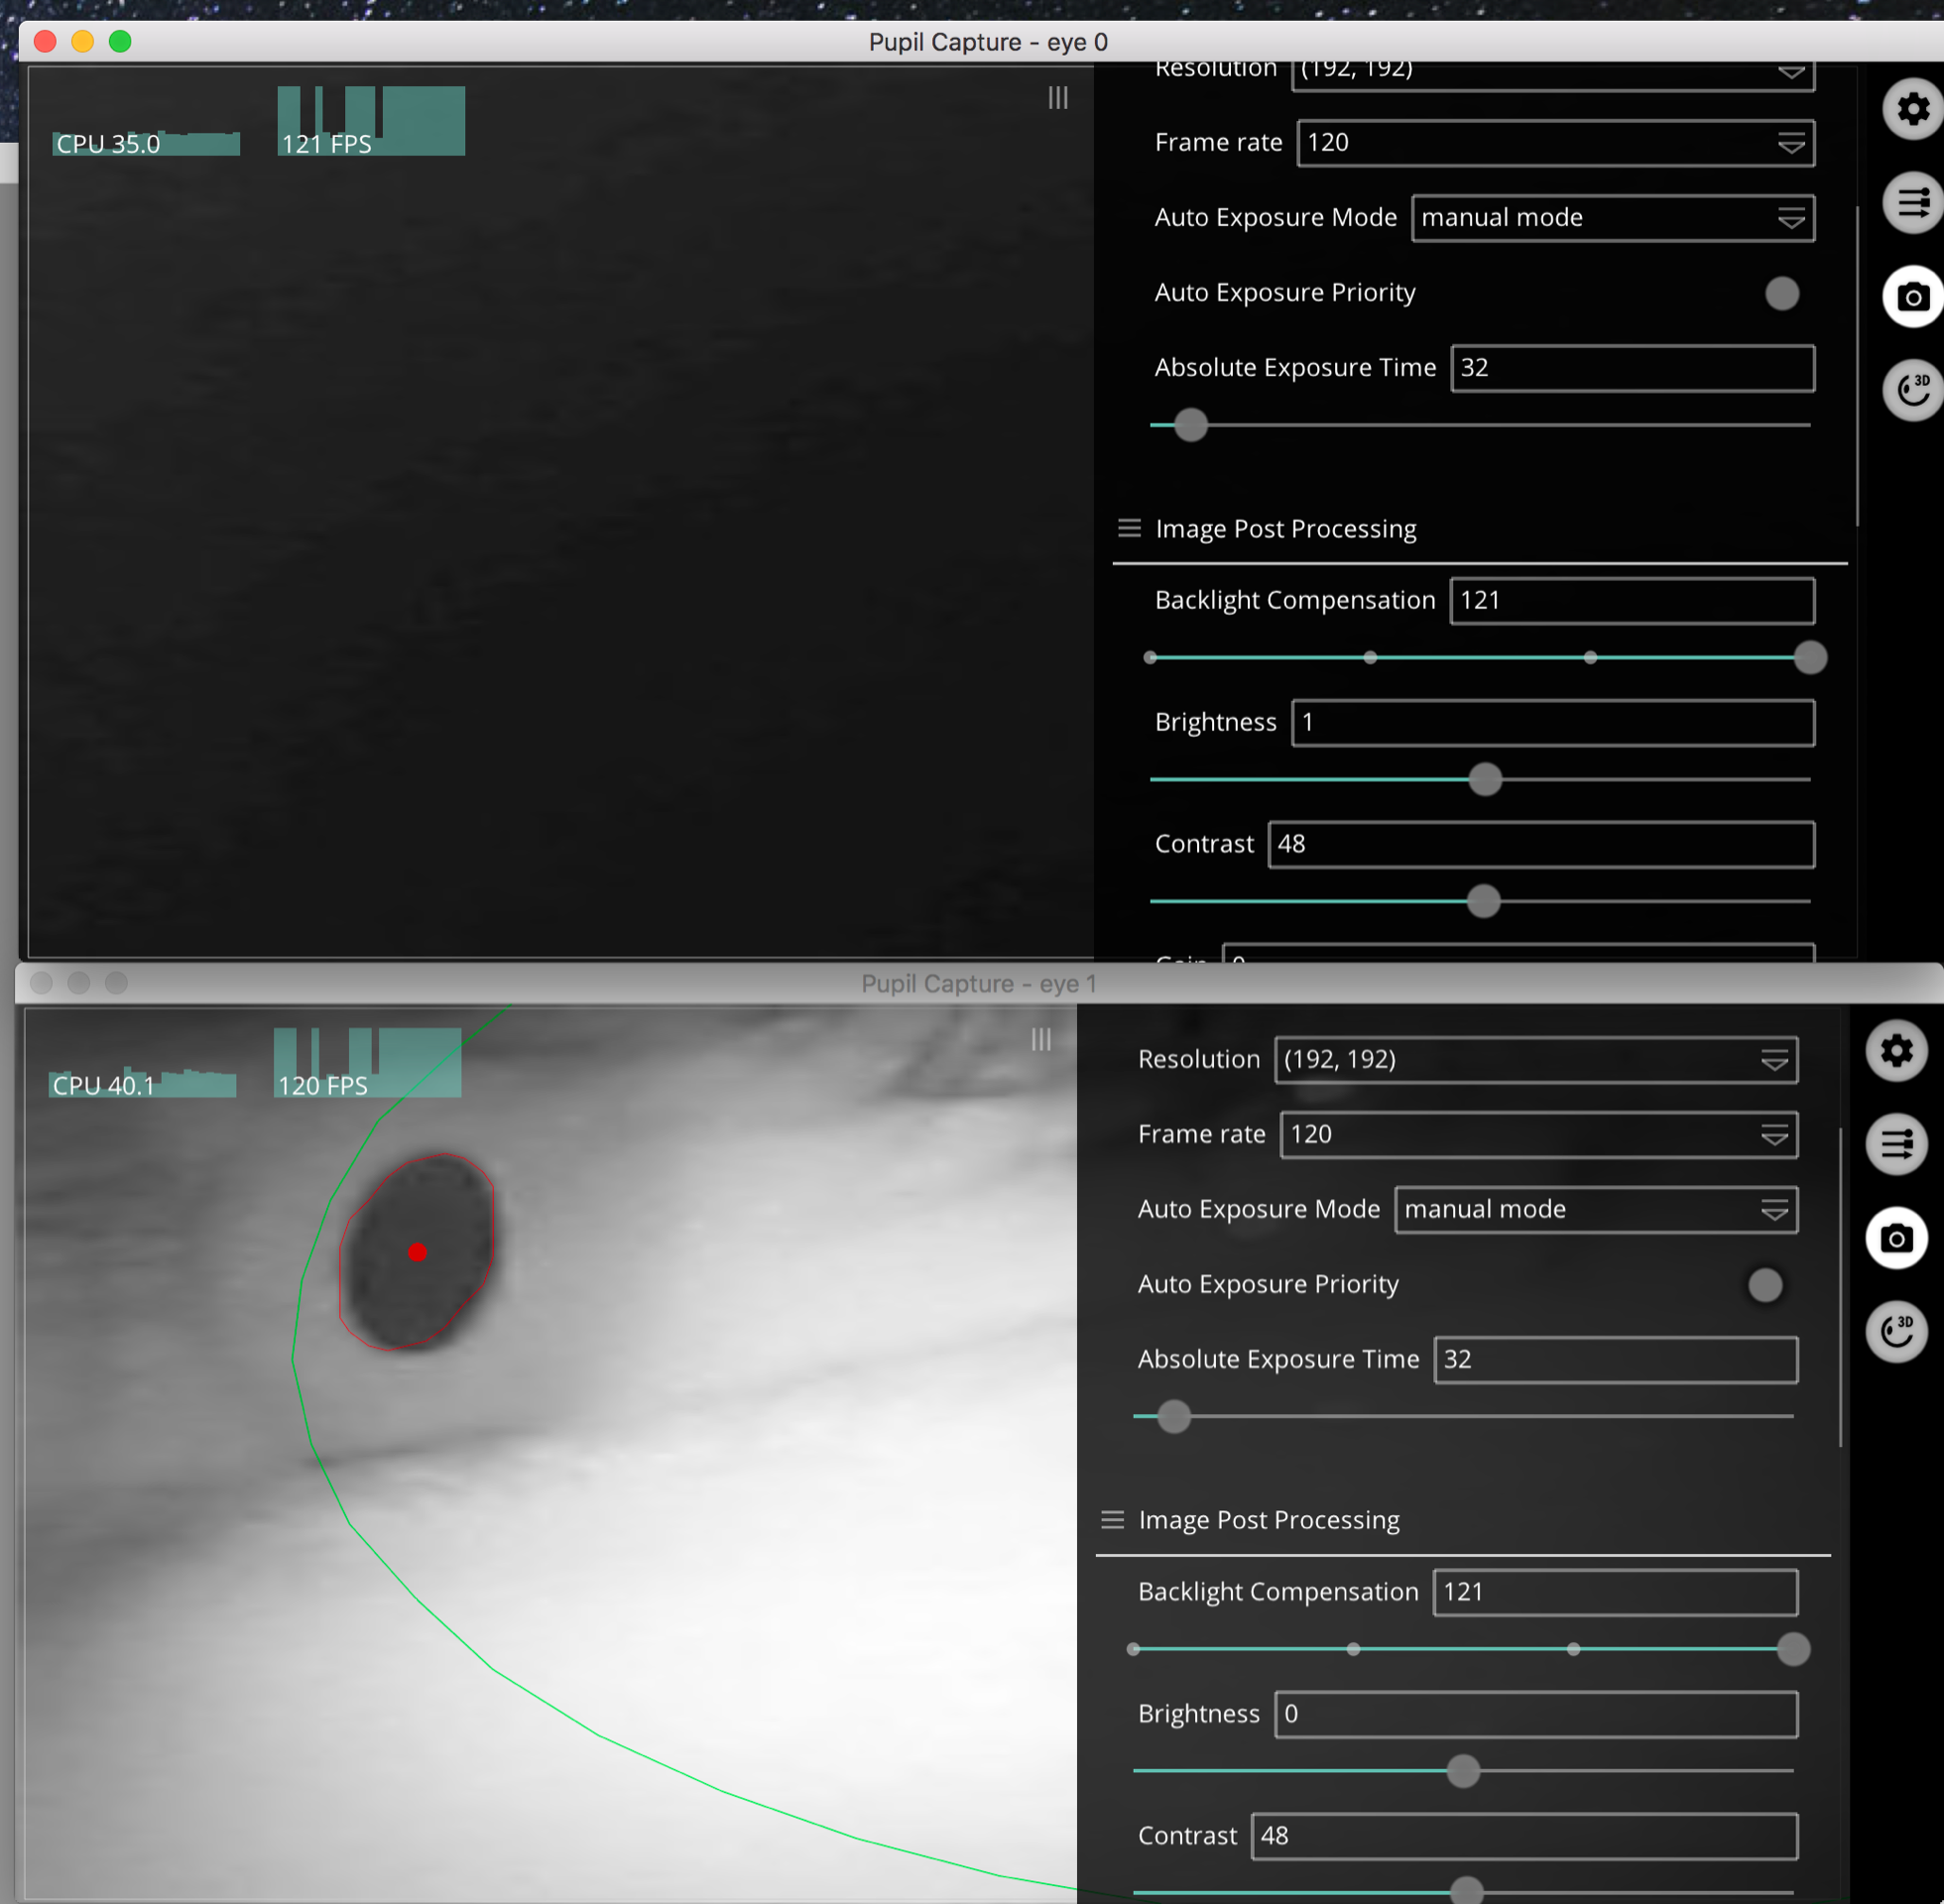Reset the 3D eye model in eye 1
This screenshot has height=1904, width=1944.
coord(1897,1331)
